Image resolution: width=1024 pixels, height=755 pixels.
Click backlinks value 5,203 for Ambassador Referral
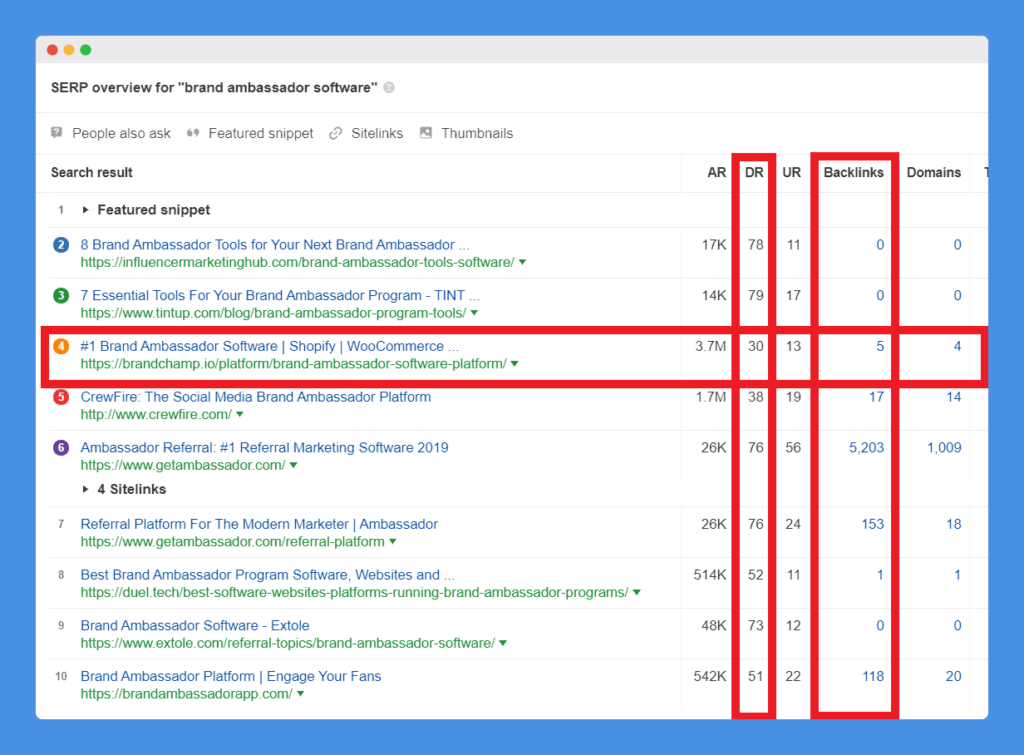[867, 447]
